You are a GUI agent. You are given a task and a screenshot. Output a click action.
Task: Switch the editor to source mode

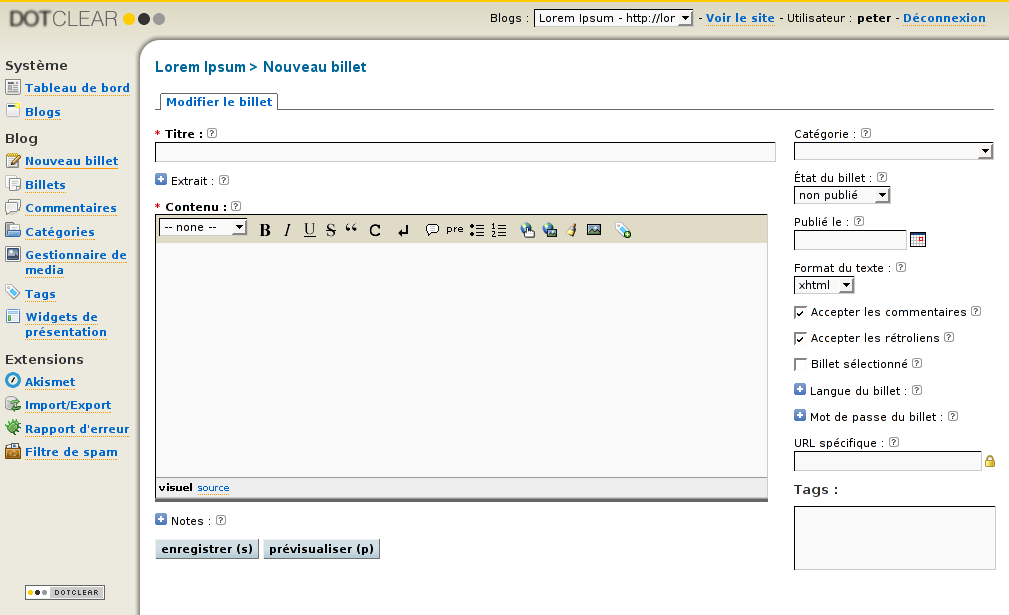pyautogui.click(x=213, y=488)
